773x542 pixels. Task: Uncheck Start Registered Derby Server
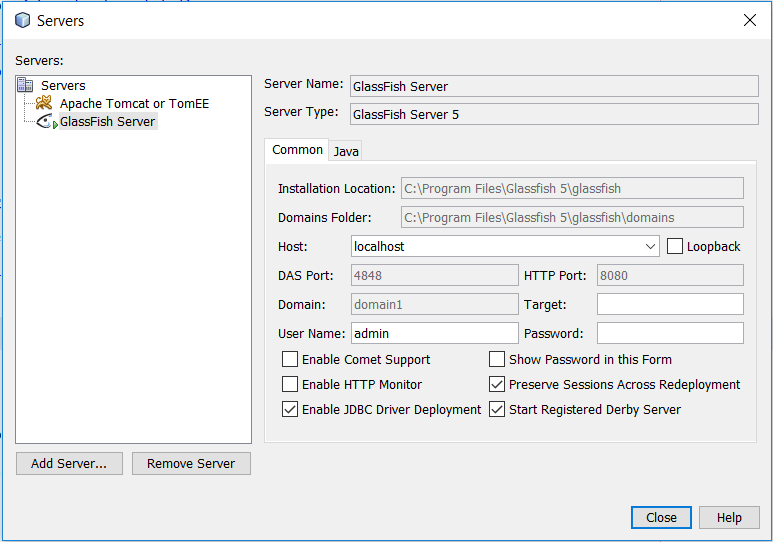[497, 409]
